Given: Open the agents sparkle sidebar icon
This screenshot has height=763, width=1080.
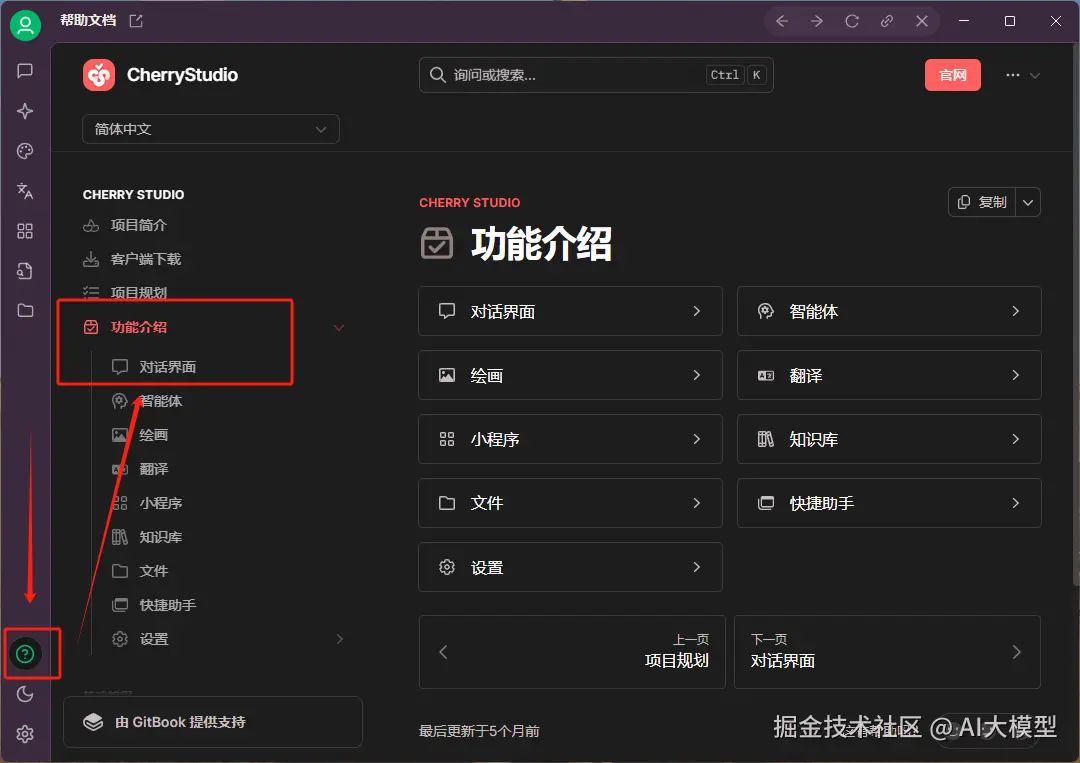Looking at the screenshot, I should (25, 111).
